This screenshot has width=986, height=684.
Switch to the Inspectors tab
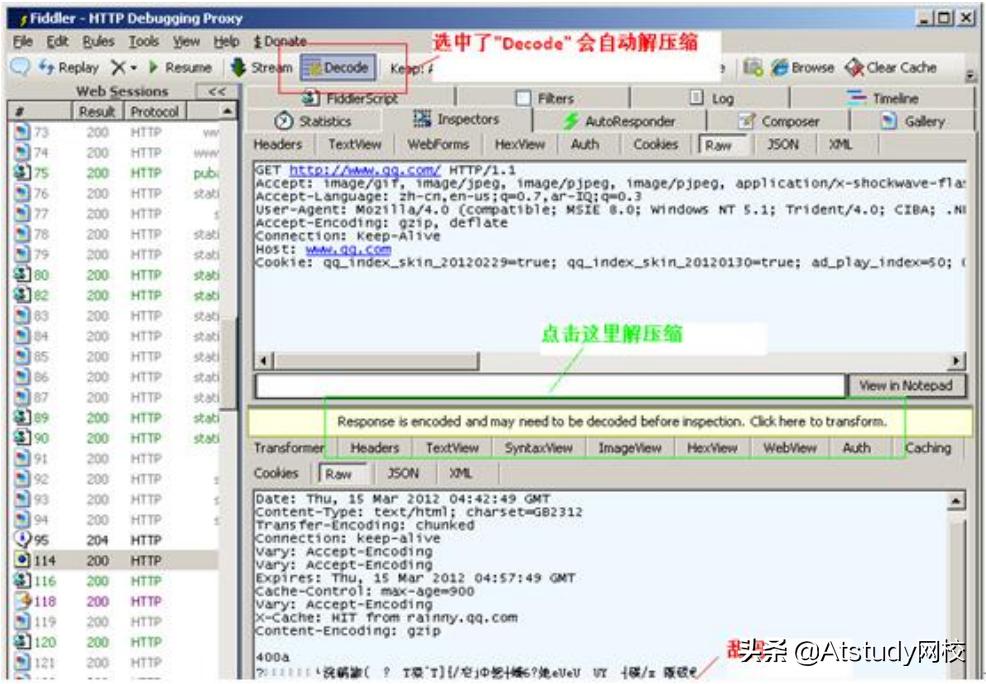[x=457, y=119]
